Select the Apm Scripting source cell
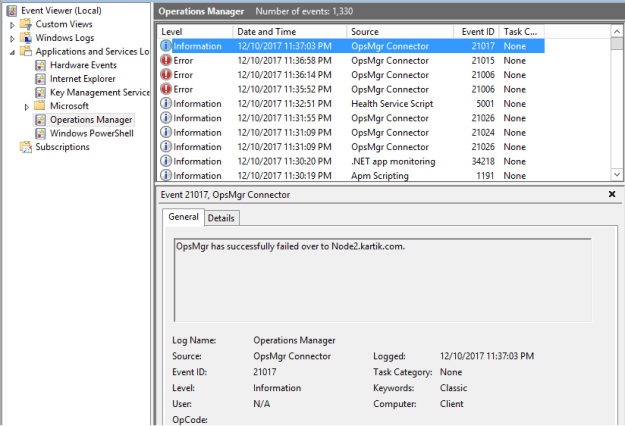625x426 pixels. tap(379, 175)
